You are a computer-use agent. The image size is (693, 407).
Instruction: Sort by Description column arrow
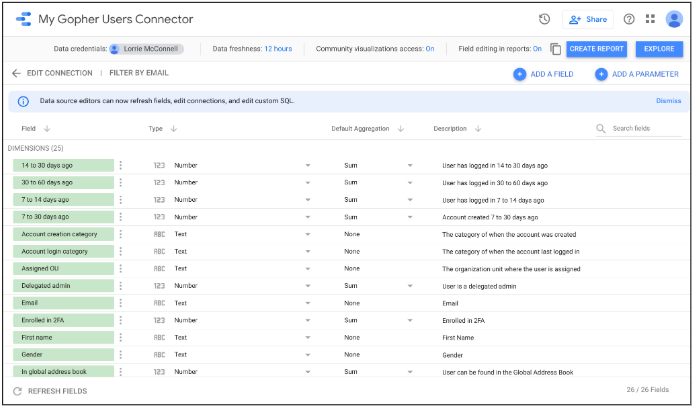(478, 129)
